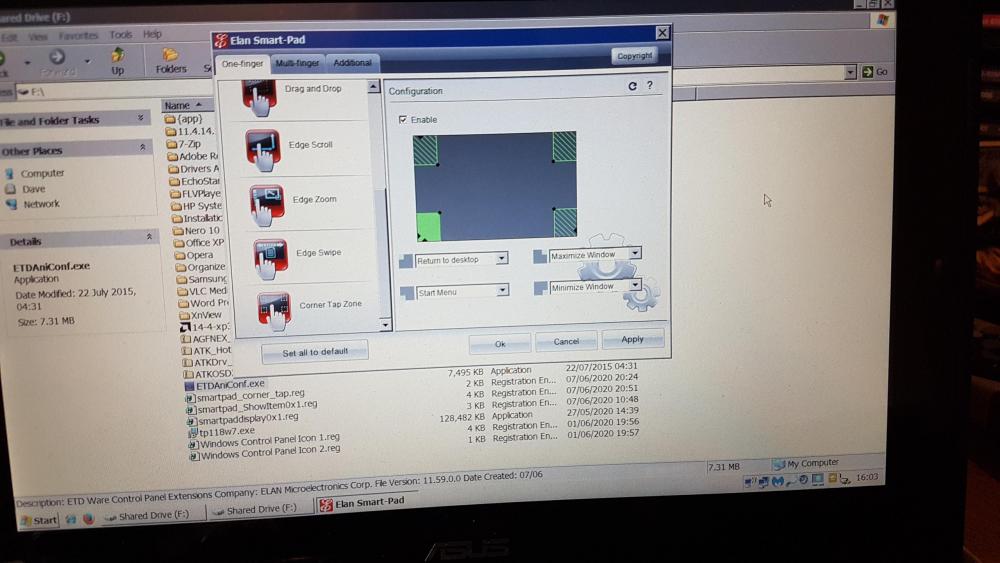Select the bottom-right corner tap zone
Screen dimensions: 1000x563
tap(565, 223)
